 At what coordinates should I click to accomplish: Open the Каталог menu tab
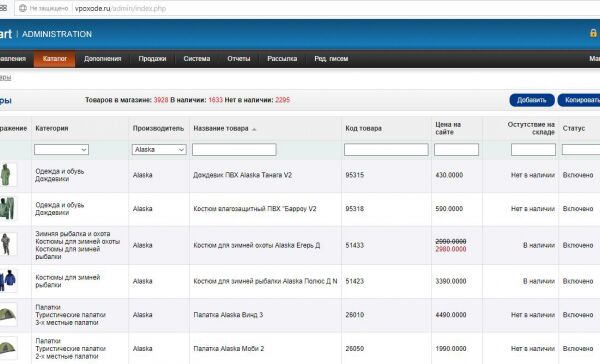click(x=55, y=59)
